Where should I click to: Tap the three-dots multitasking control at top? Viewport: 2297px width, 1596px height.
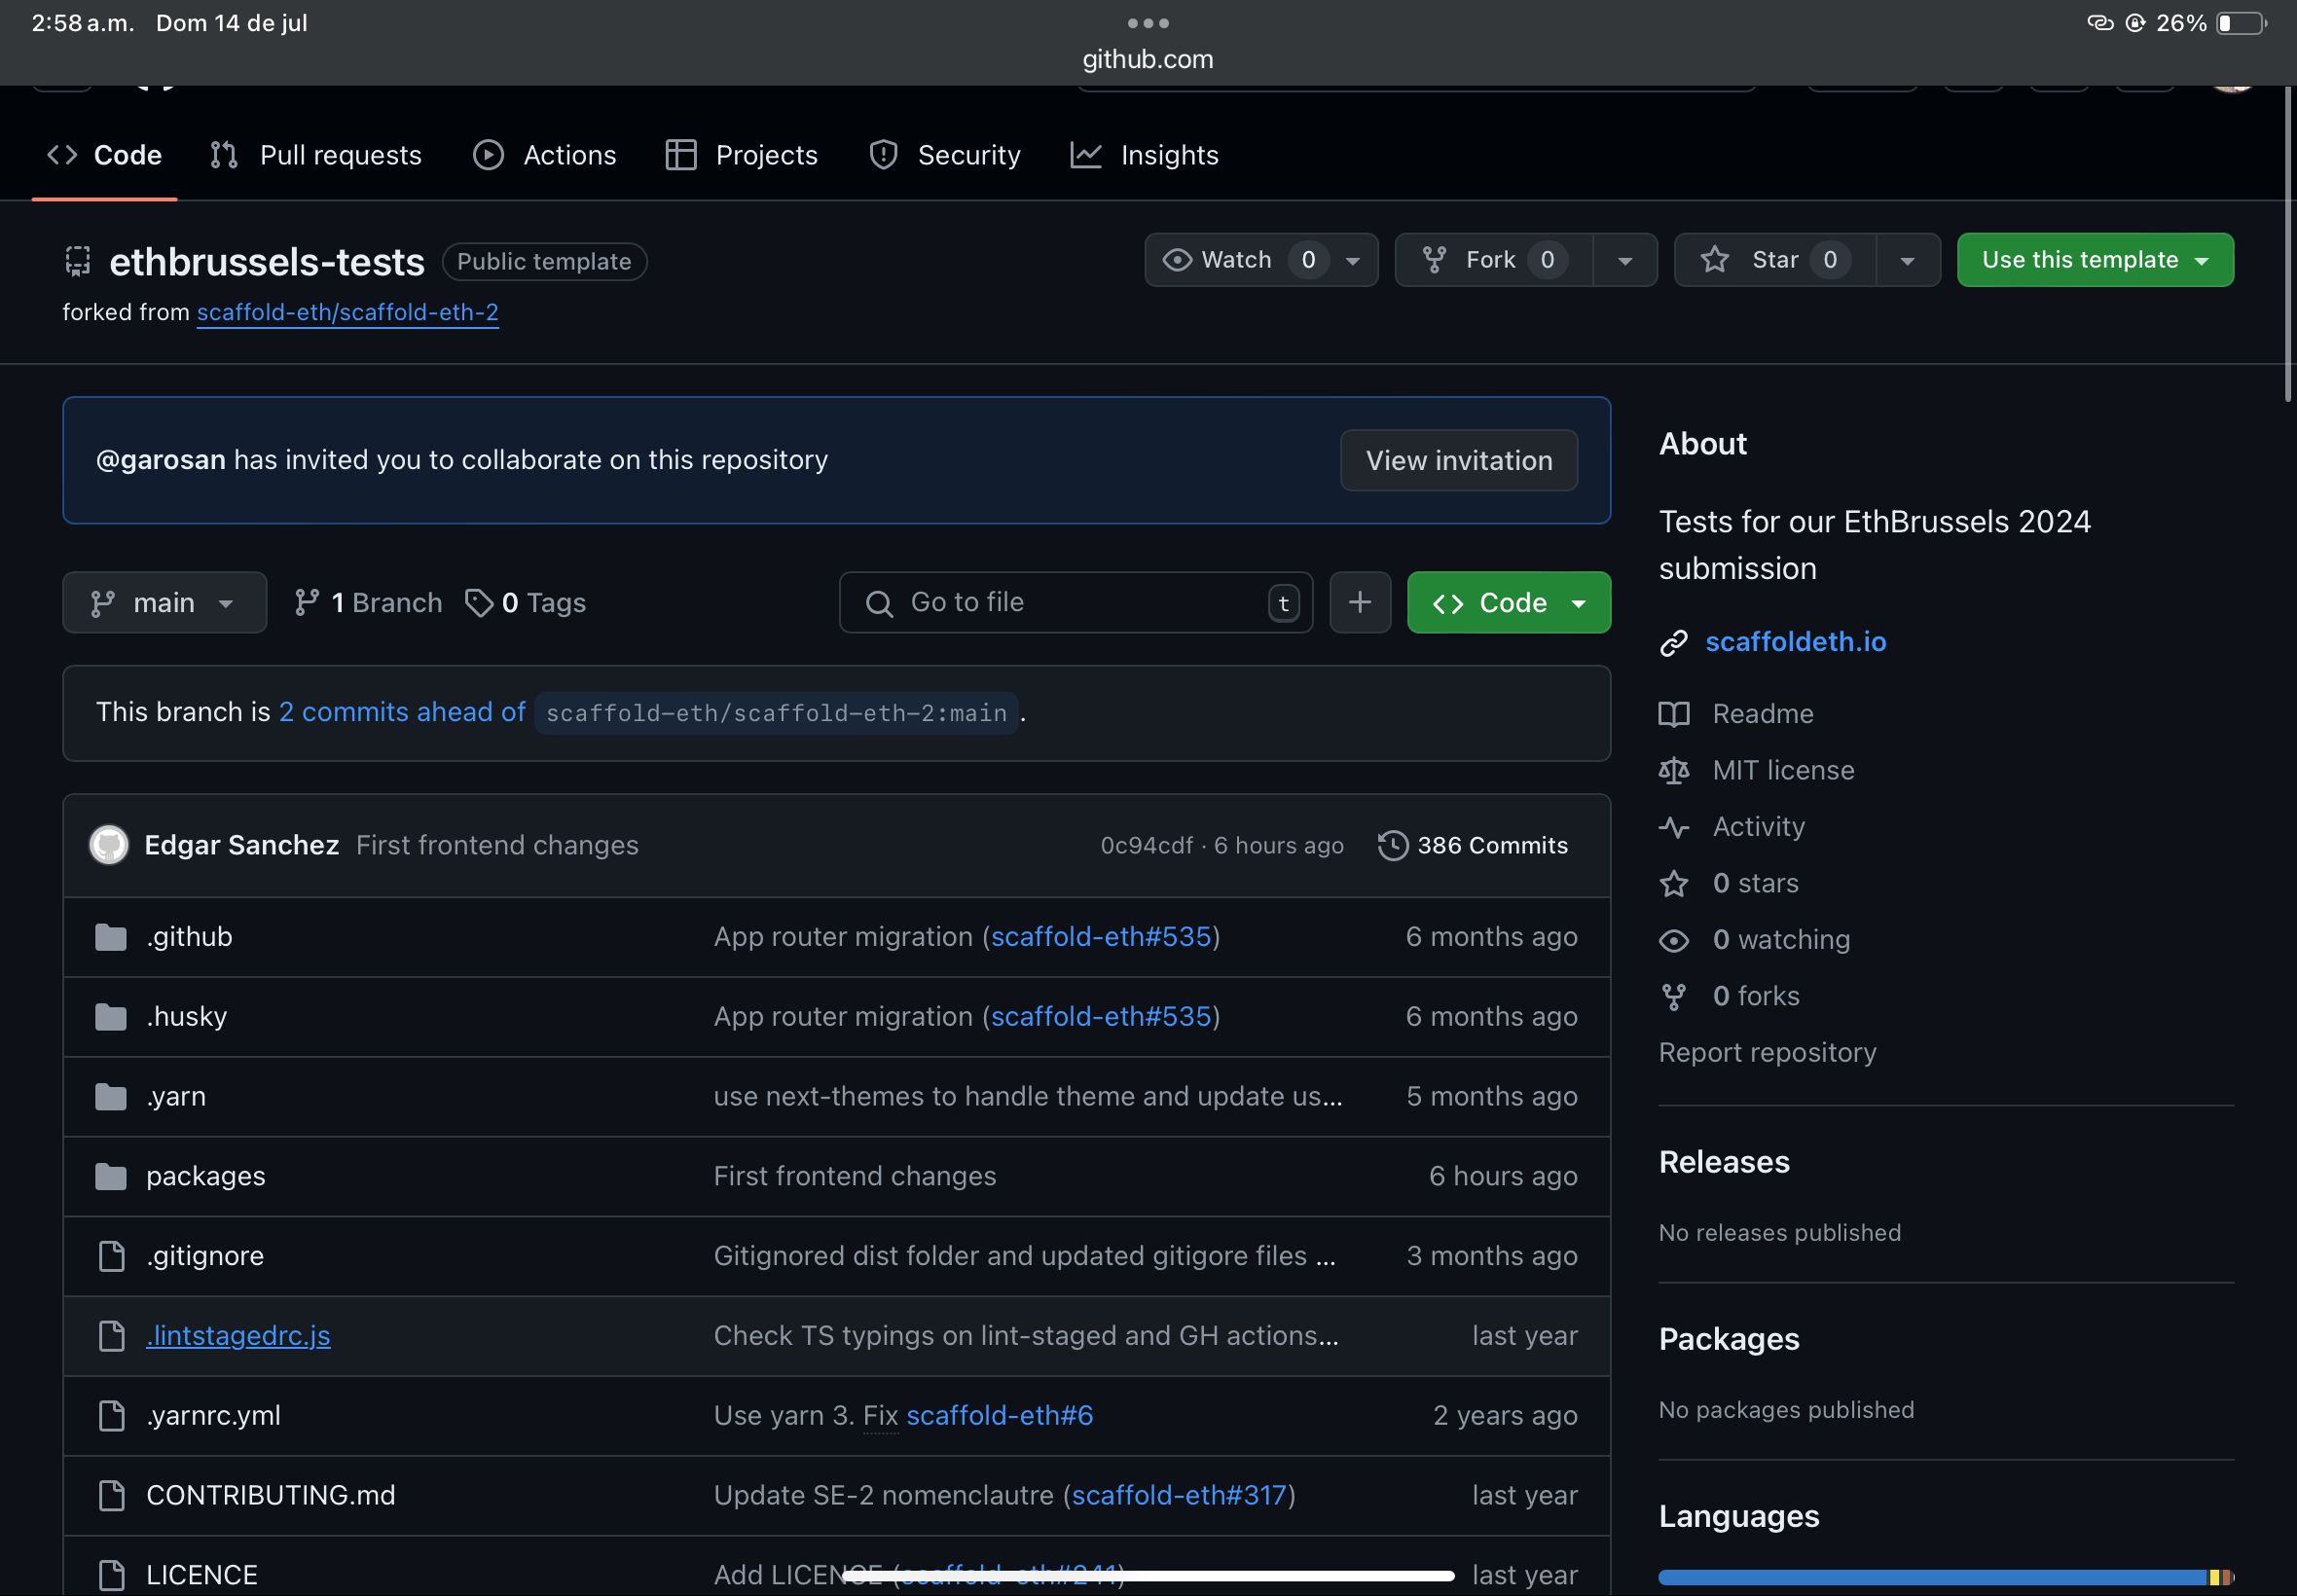[1148, 22]
